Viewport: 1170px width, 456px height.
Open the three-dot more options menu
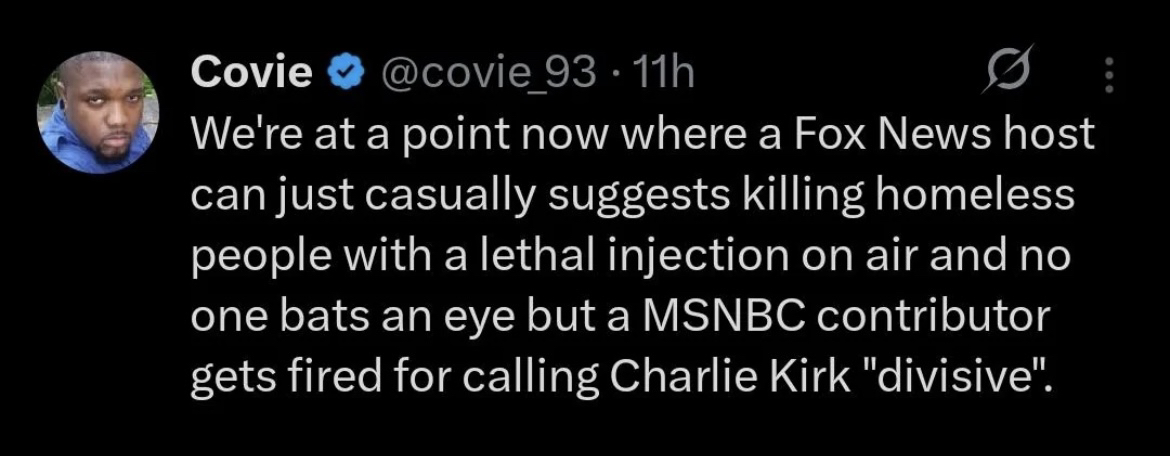point(1106,75)
